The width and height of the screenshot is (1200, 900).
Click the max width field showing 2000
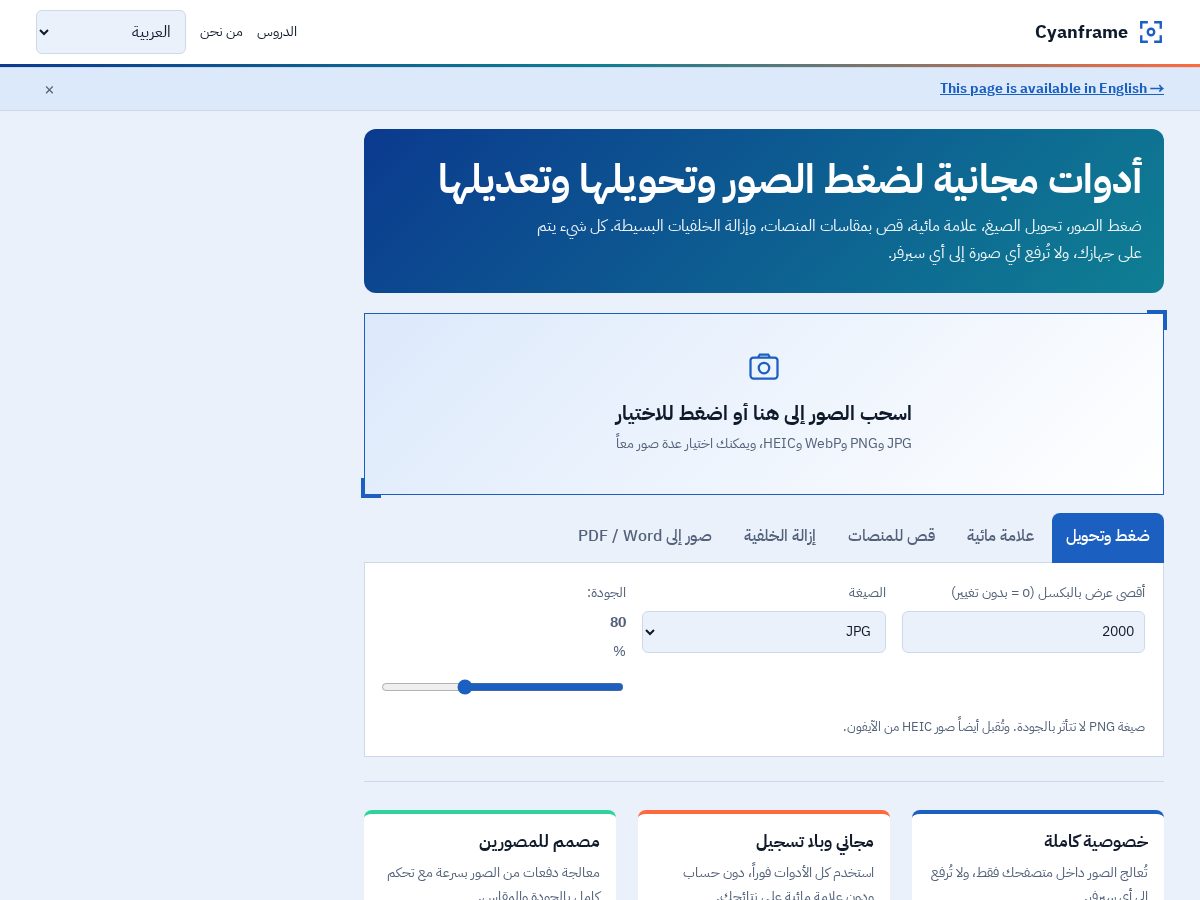click(x=1023, y=632)
